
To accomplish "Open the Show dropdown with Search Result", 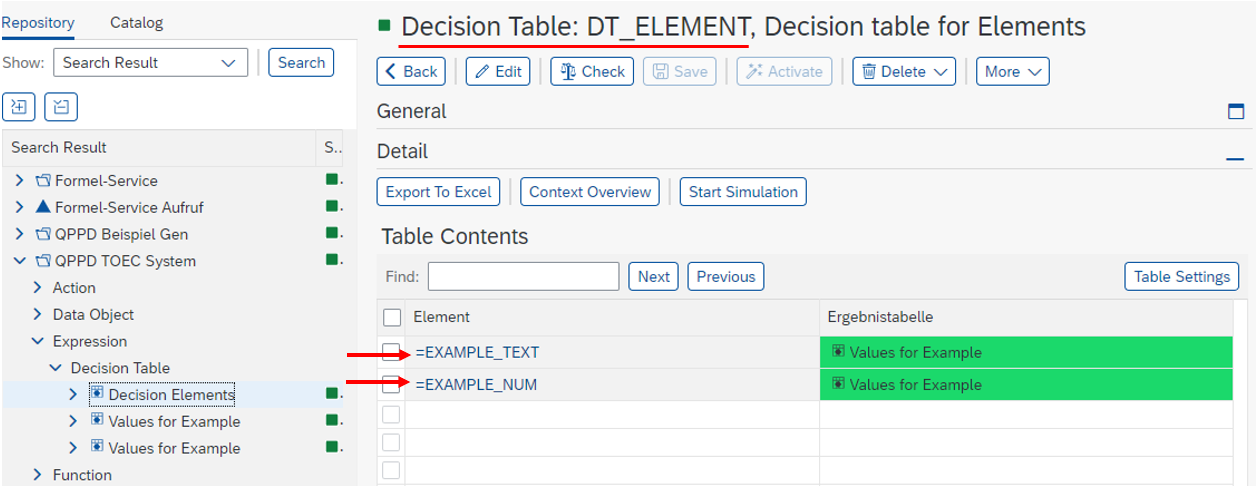I will 150,62.
